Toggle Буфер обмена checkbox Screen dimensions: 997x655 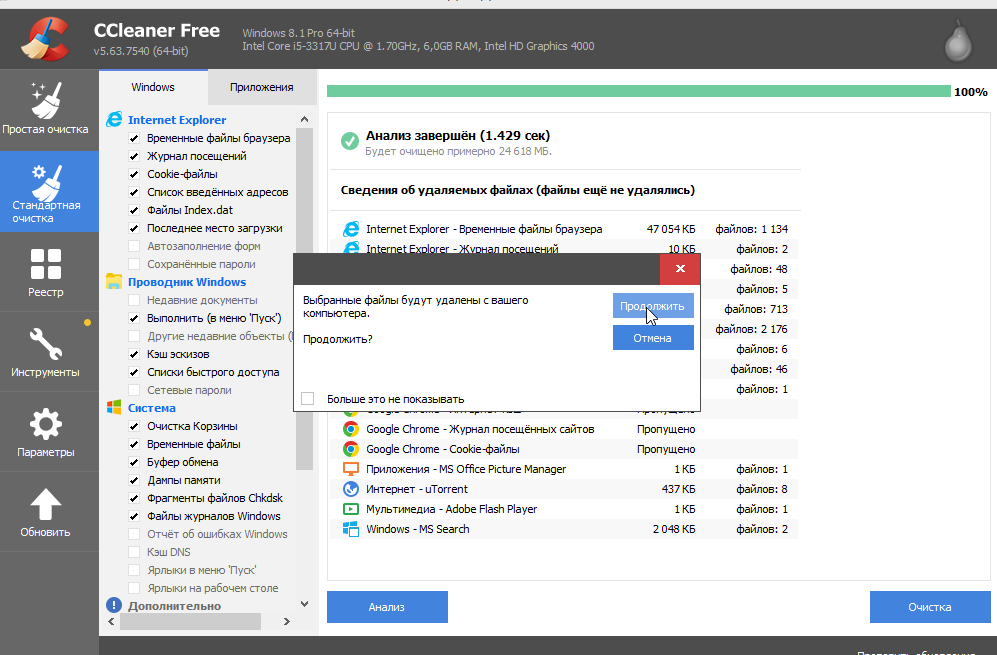click(134, 462)
